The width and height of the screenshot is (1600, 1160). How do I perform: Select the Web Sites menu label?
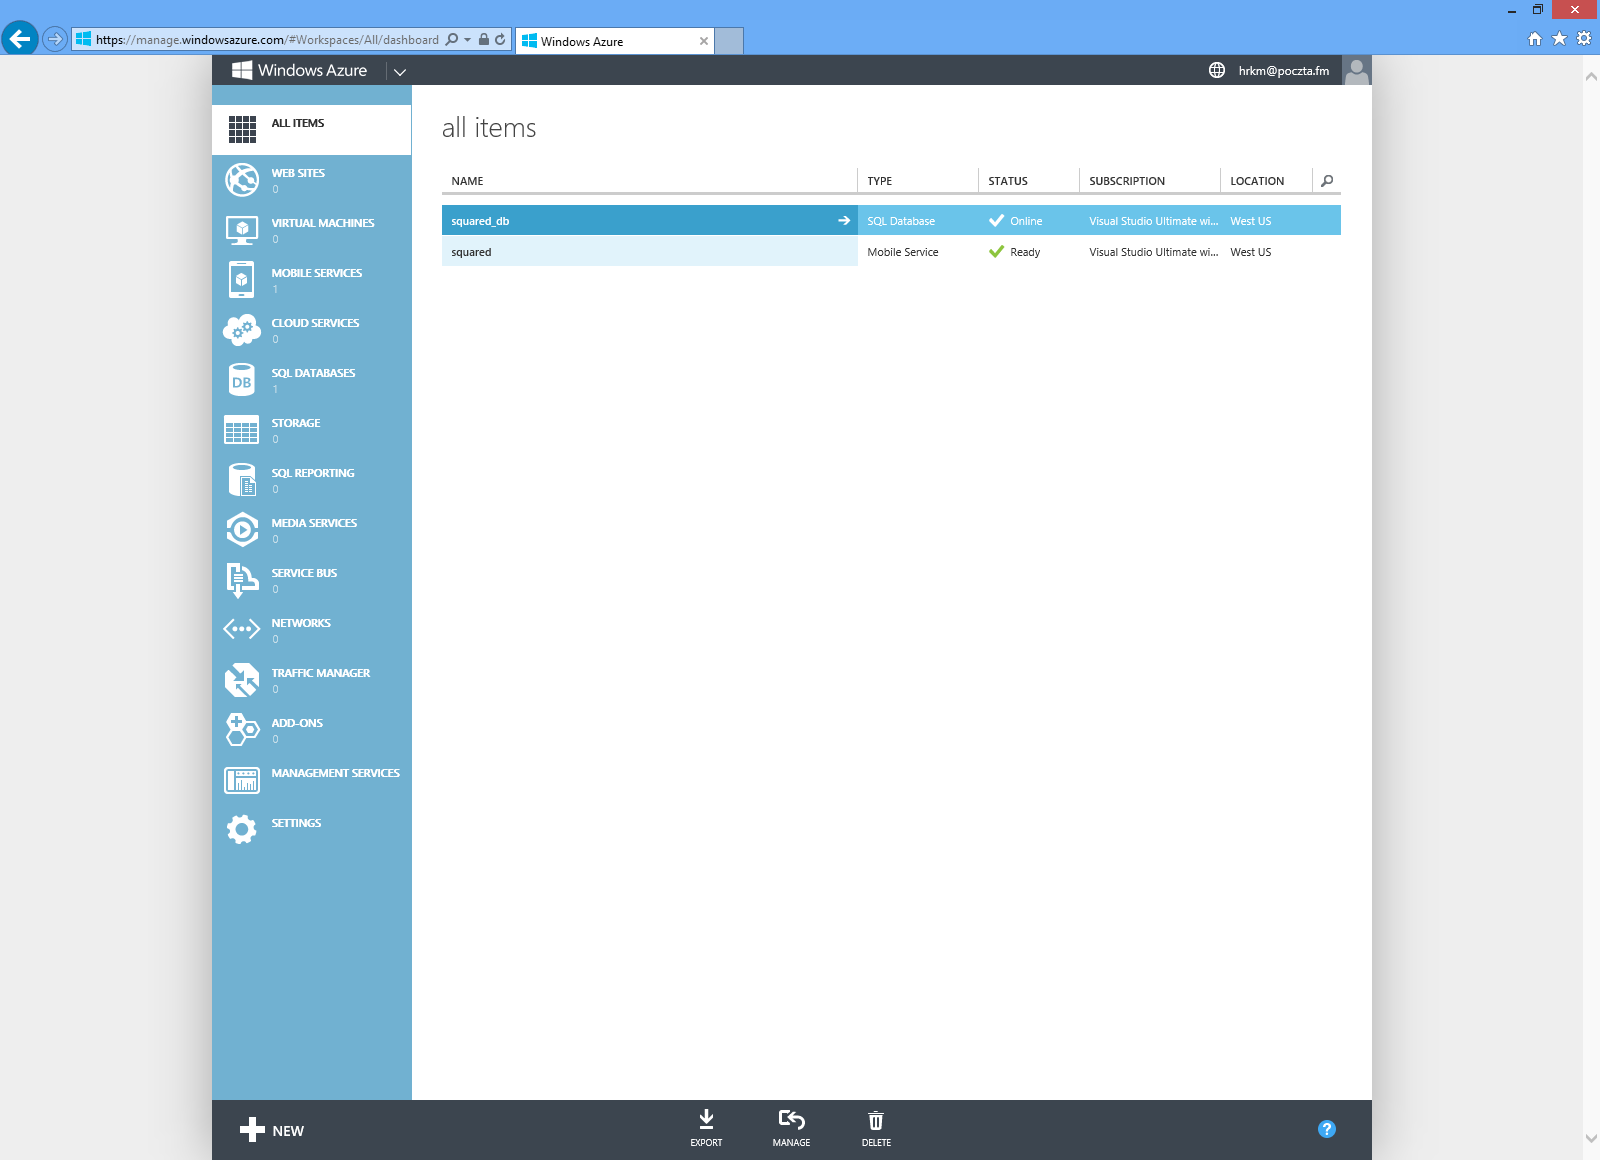(x=298, y=173)
